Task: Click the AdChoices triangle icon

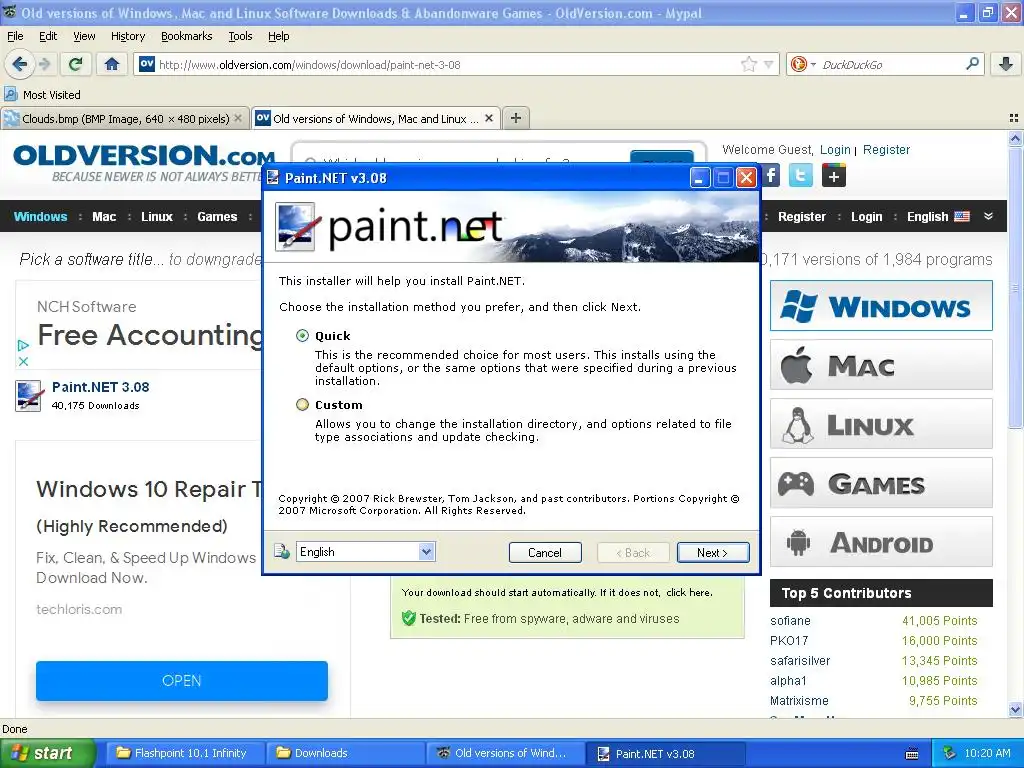Action: 24,345
